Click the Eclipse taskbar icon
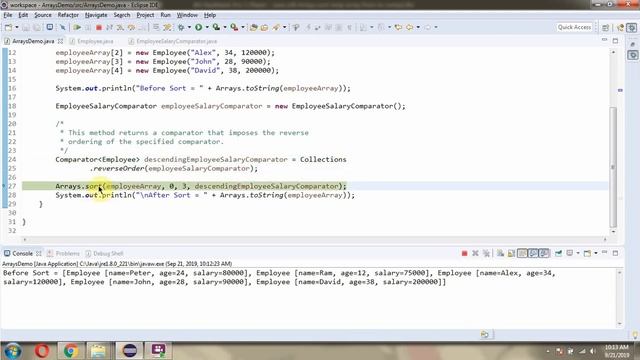640x360 pixels. 130,351
